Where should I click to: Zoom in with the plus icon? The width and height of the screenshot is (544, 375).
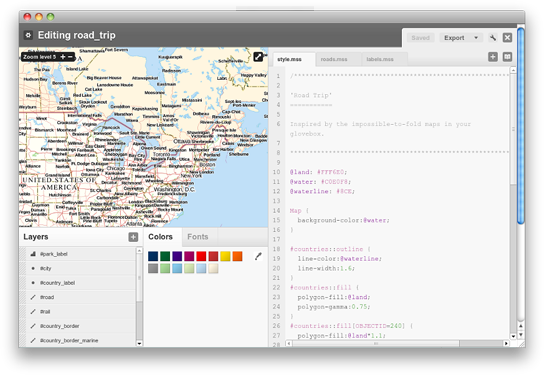point(63,57)
